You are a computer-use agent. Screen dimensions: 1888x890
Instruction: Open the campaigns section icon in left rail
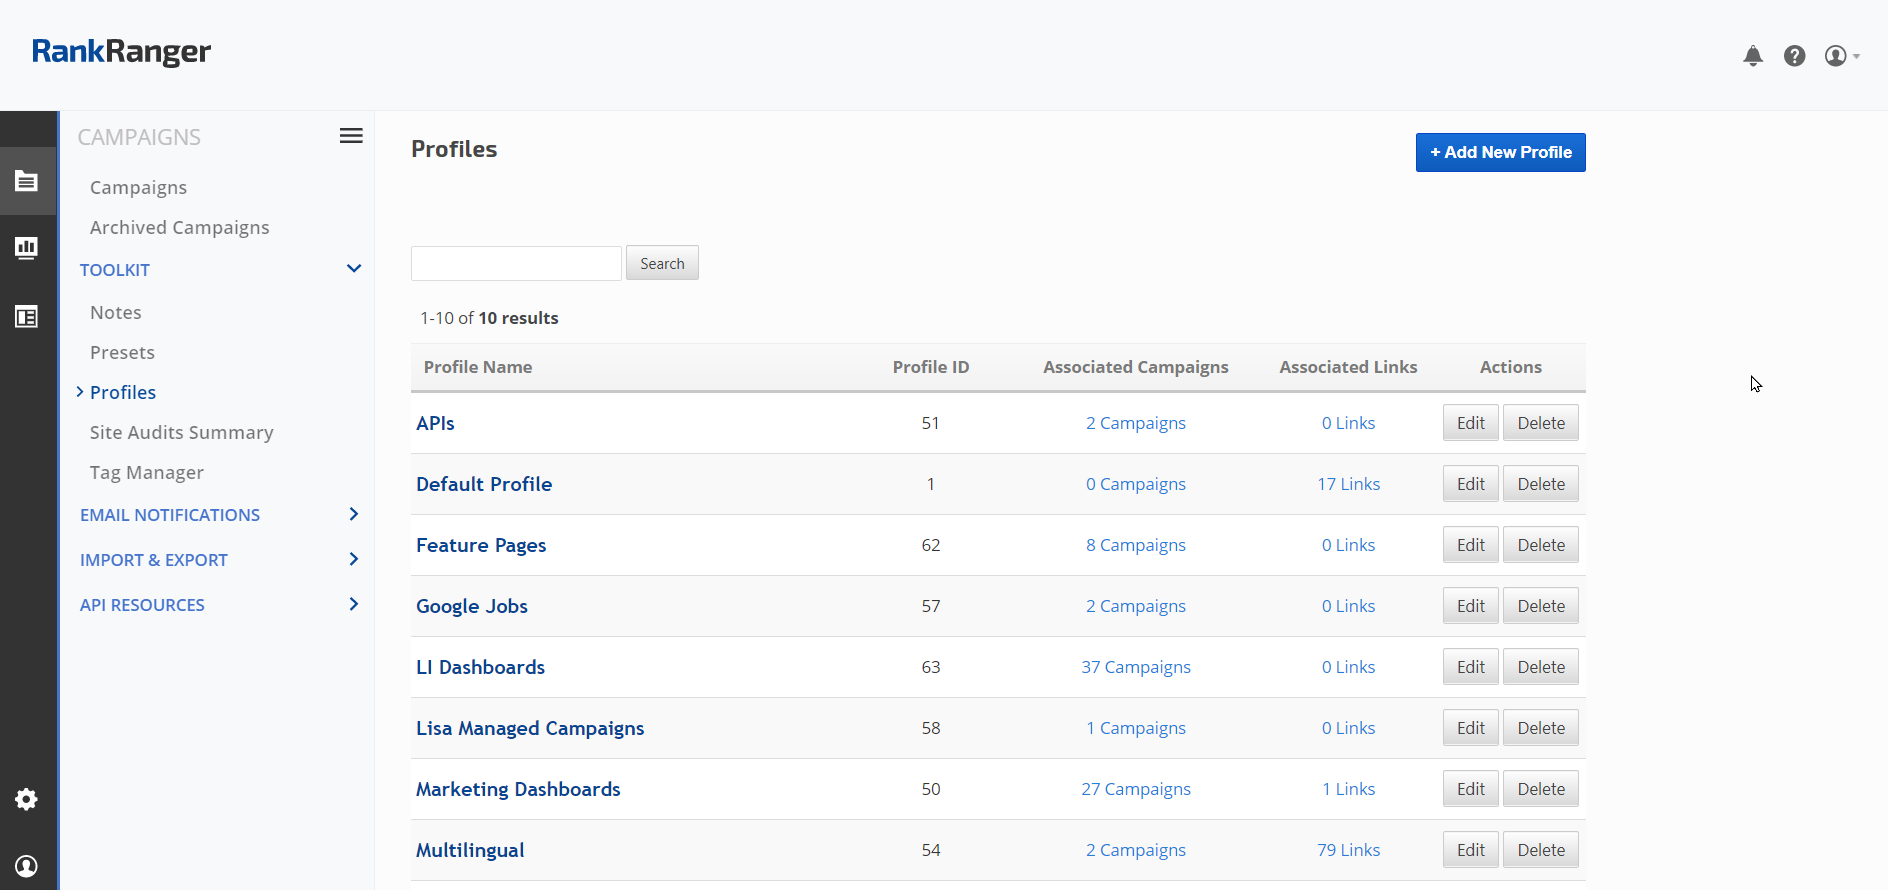pyautogui.click(x=27, y=181)
